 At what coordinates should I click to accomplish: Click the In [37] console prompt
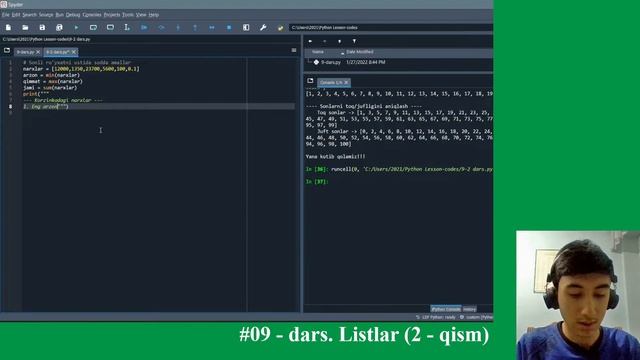317,182
